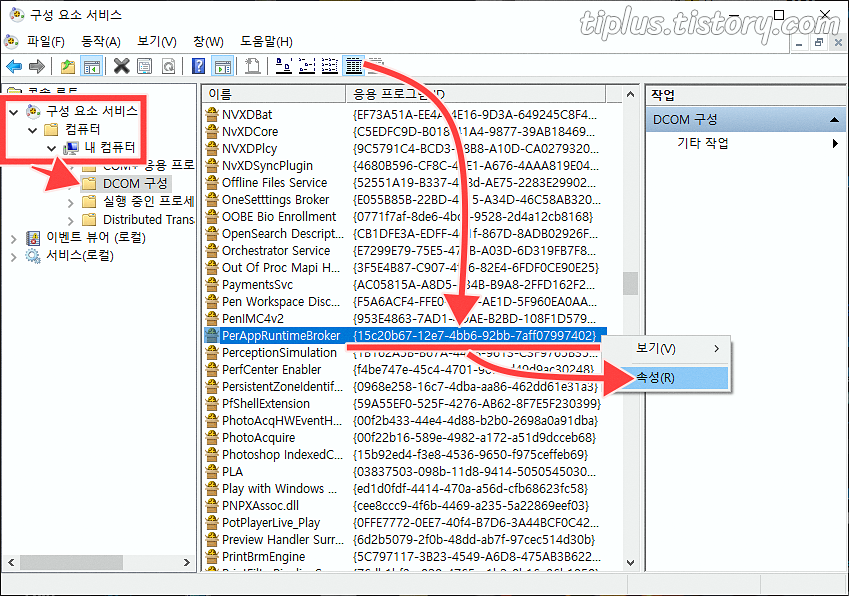
Task: Collapse the DCOM 구성 action section
Action: pos(834,120)
